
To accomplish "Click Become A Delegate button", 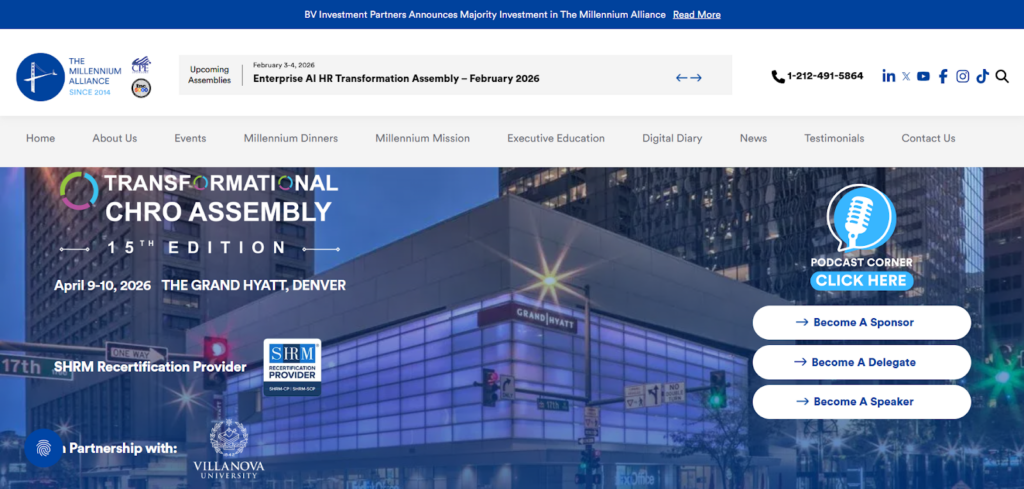I will (x=861, y=362).
